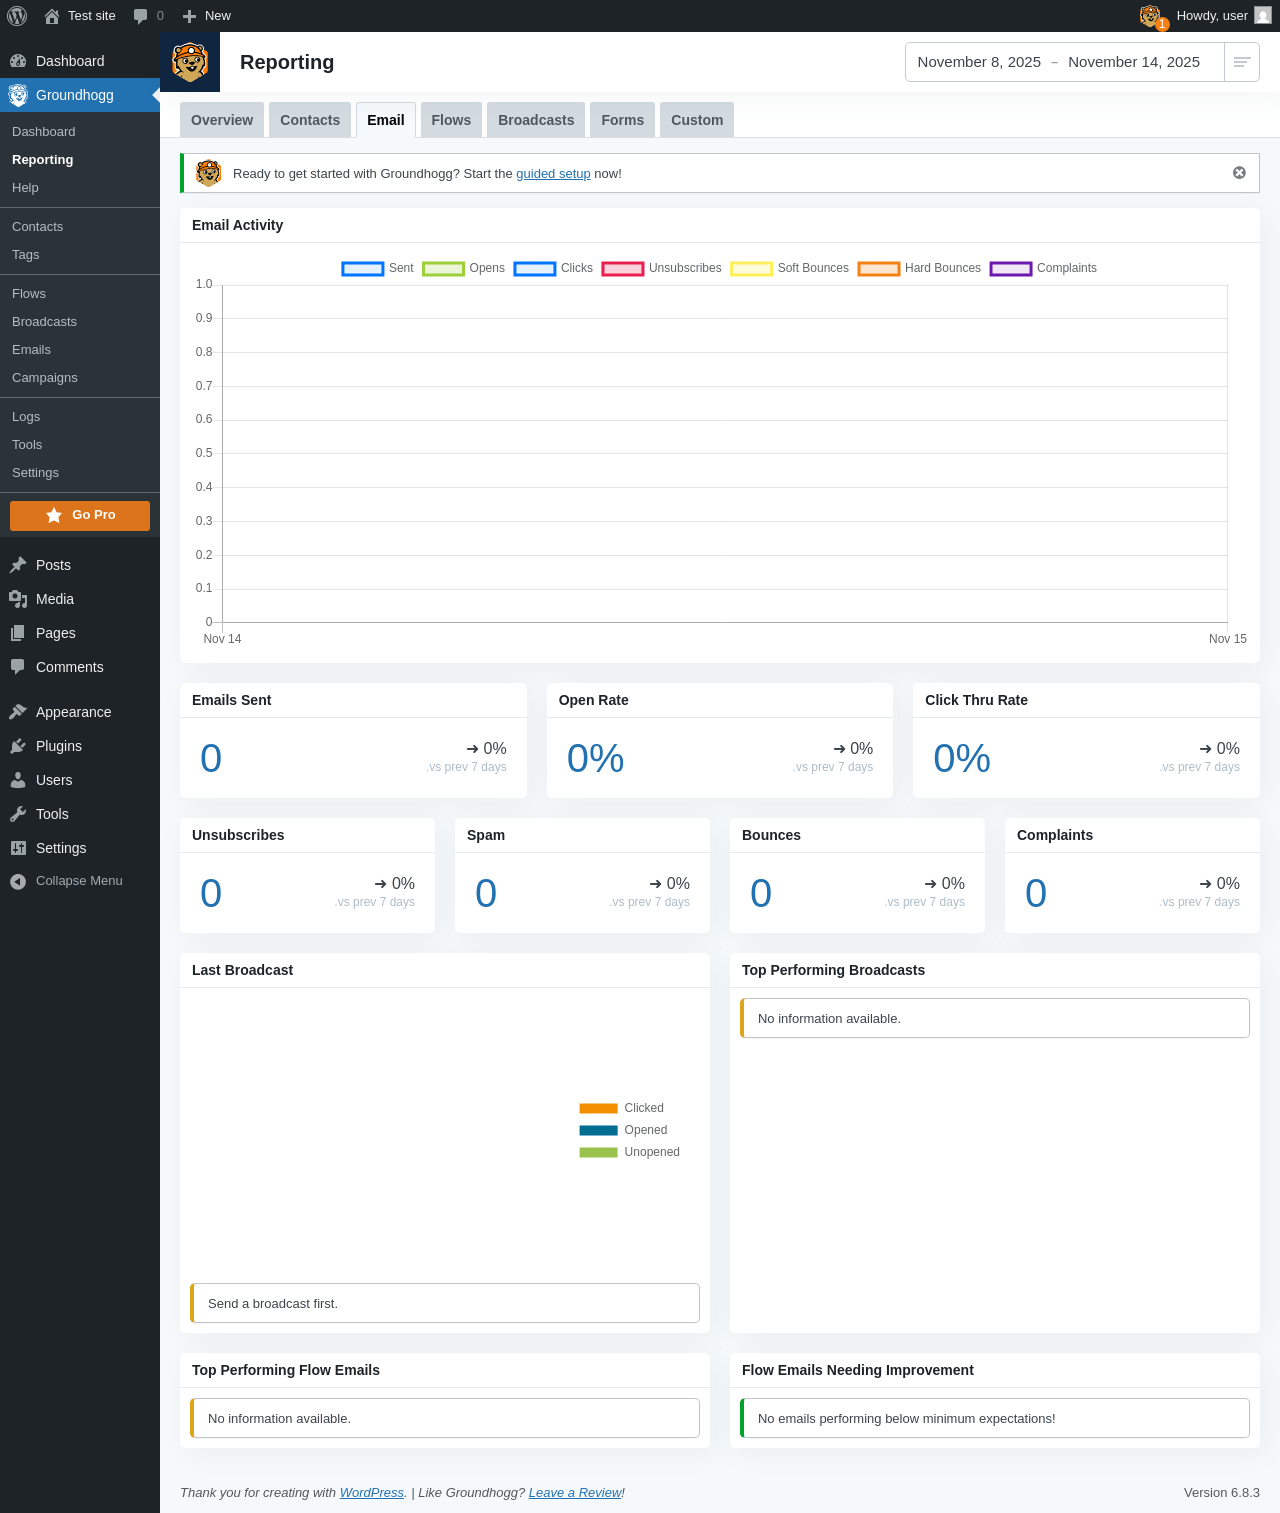Open the November 14, 2025 end date picker
Screen dimensions: 1280x1513
[x=1134, y=62]
